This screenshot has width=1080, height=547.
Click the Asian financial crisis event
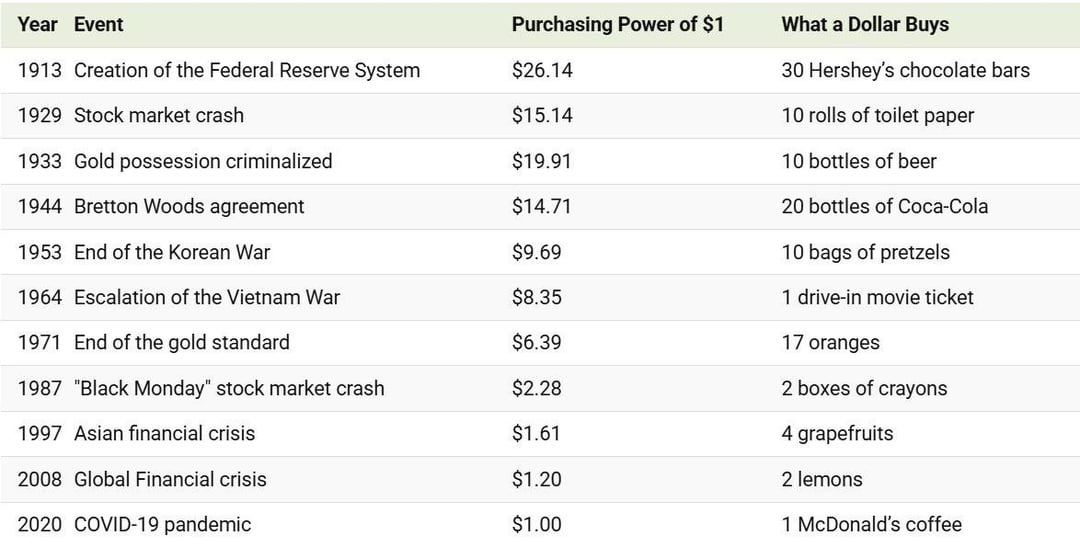pos(165,434)
